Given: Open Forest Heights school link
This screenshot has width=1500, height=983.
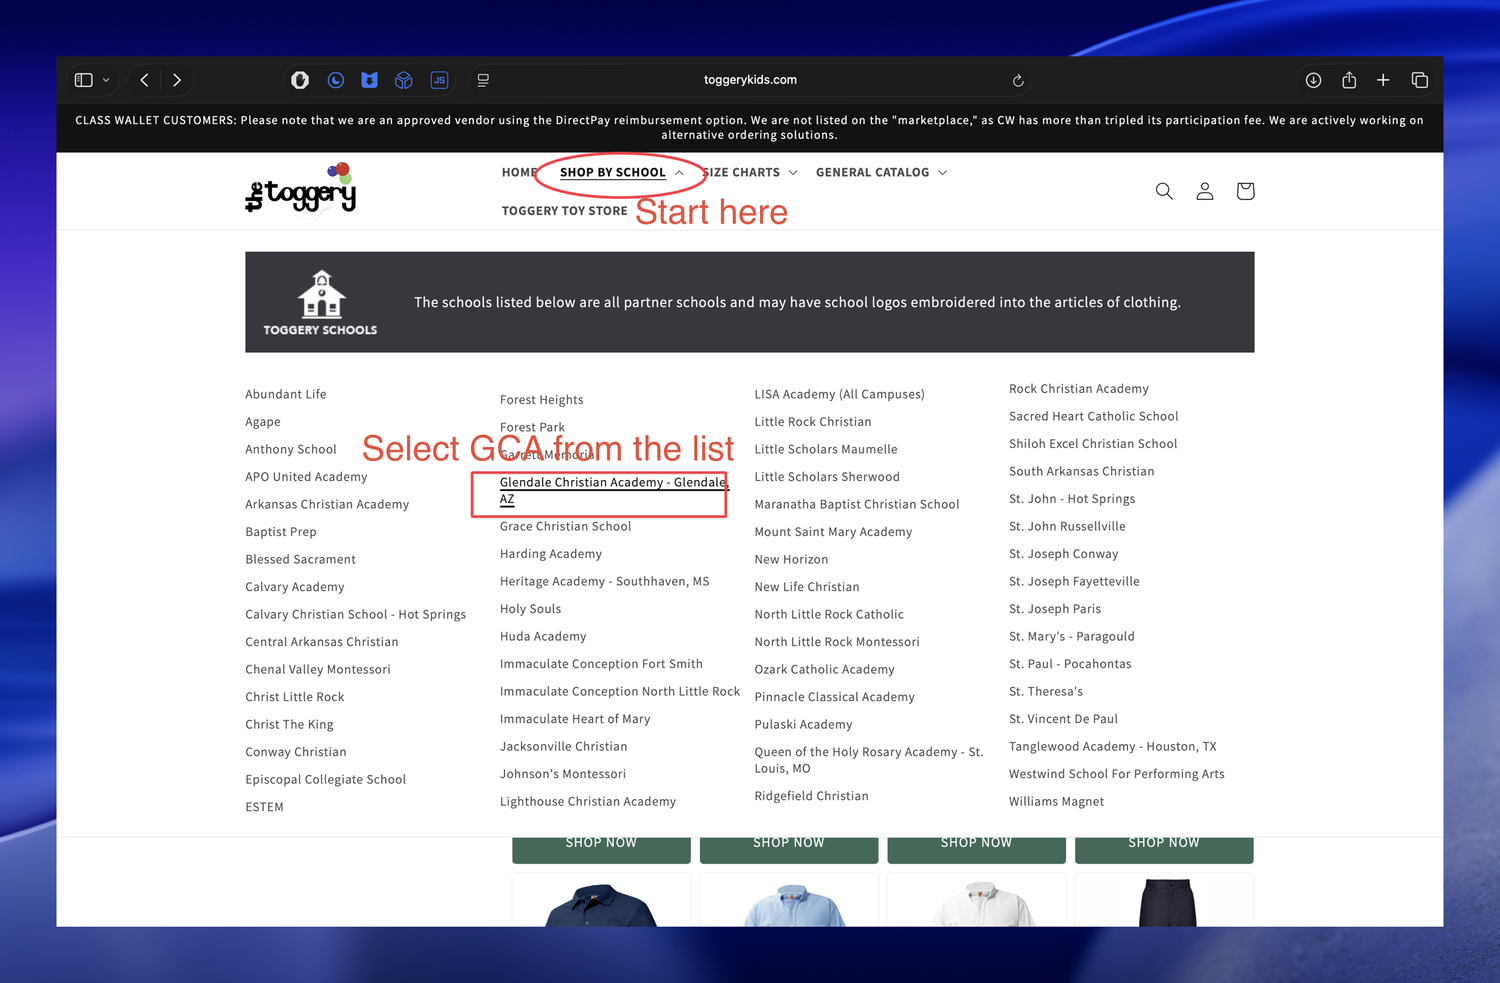Looking at the screenshot, I should click(x=542, y=400).
